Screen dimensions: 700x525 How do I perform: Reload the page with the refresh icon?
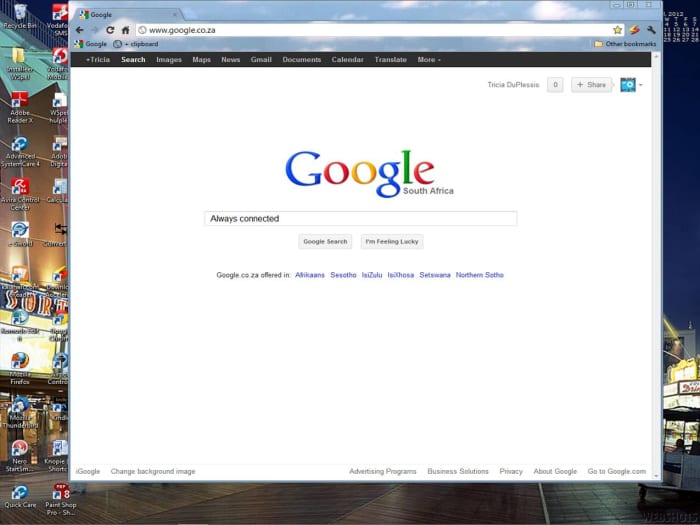110,30
